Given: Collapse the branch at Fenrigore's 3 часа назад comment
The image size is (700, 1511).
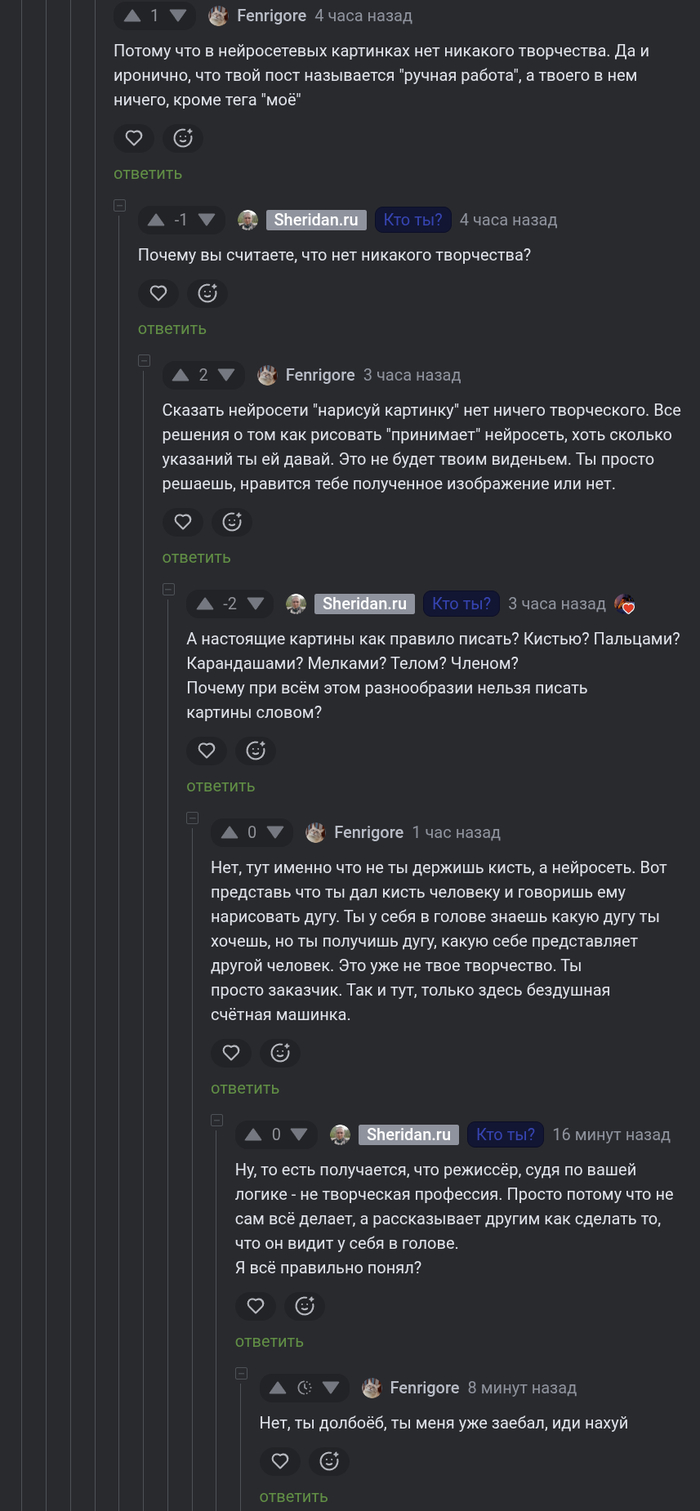Looking at the screenshot, I should tap(144, 361).
